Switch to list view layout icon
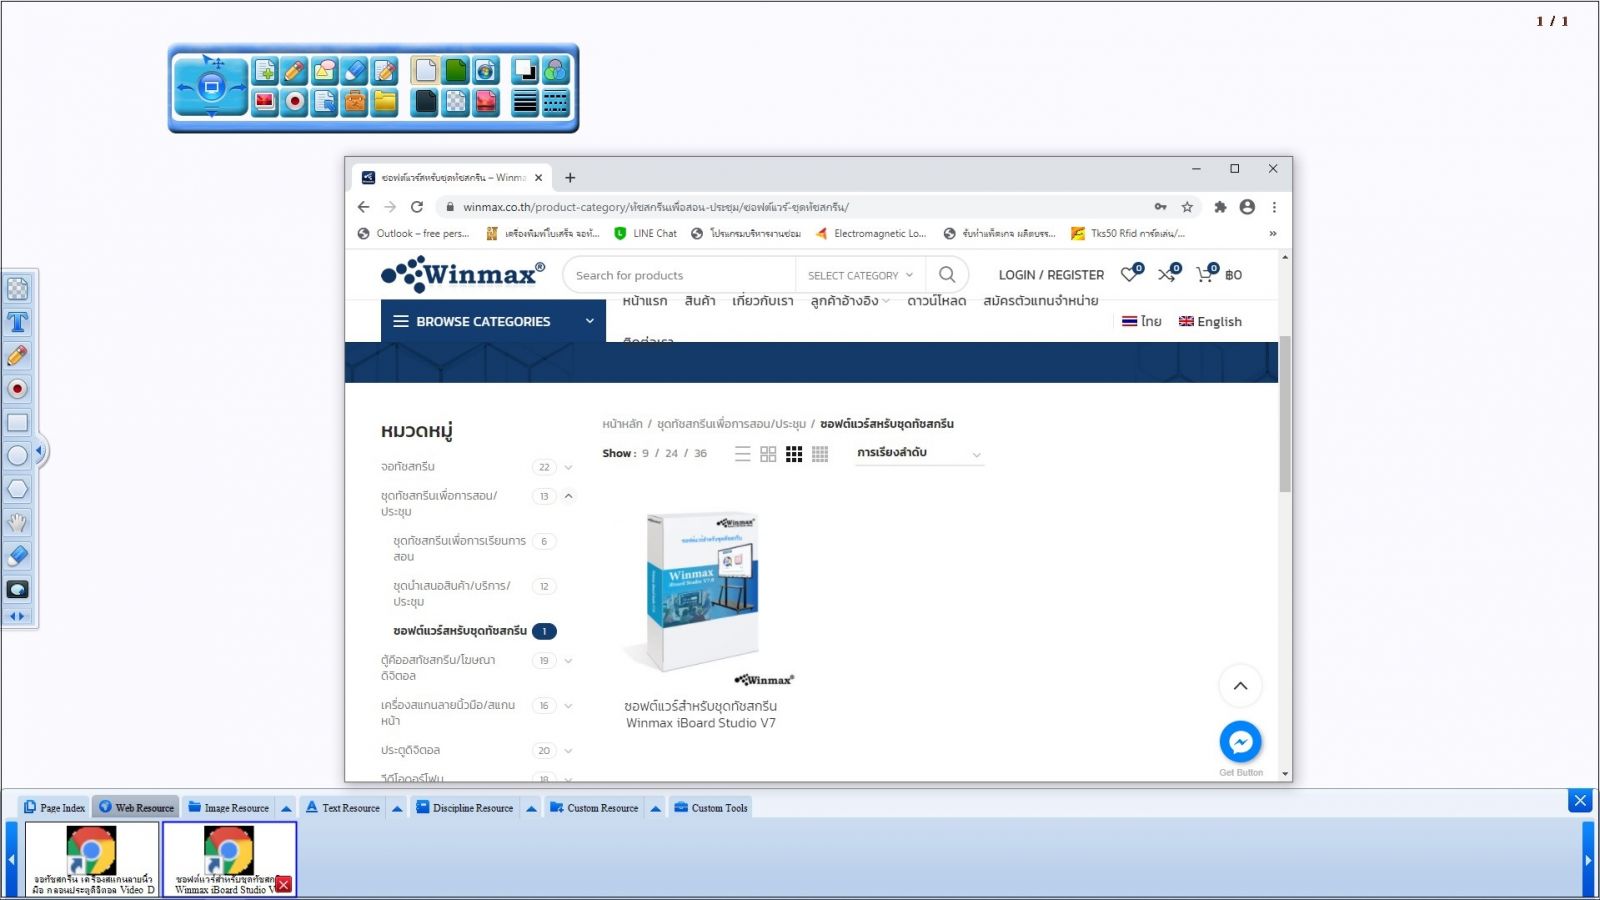The width and height of the screenshot is (1600, 900). 742,454
